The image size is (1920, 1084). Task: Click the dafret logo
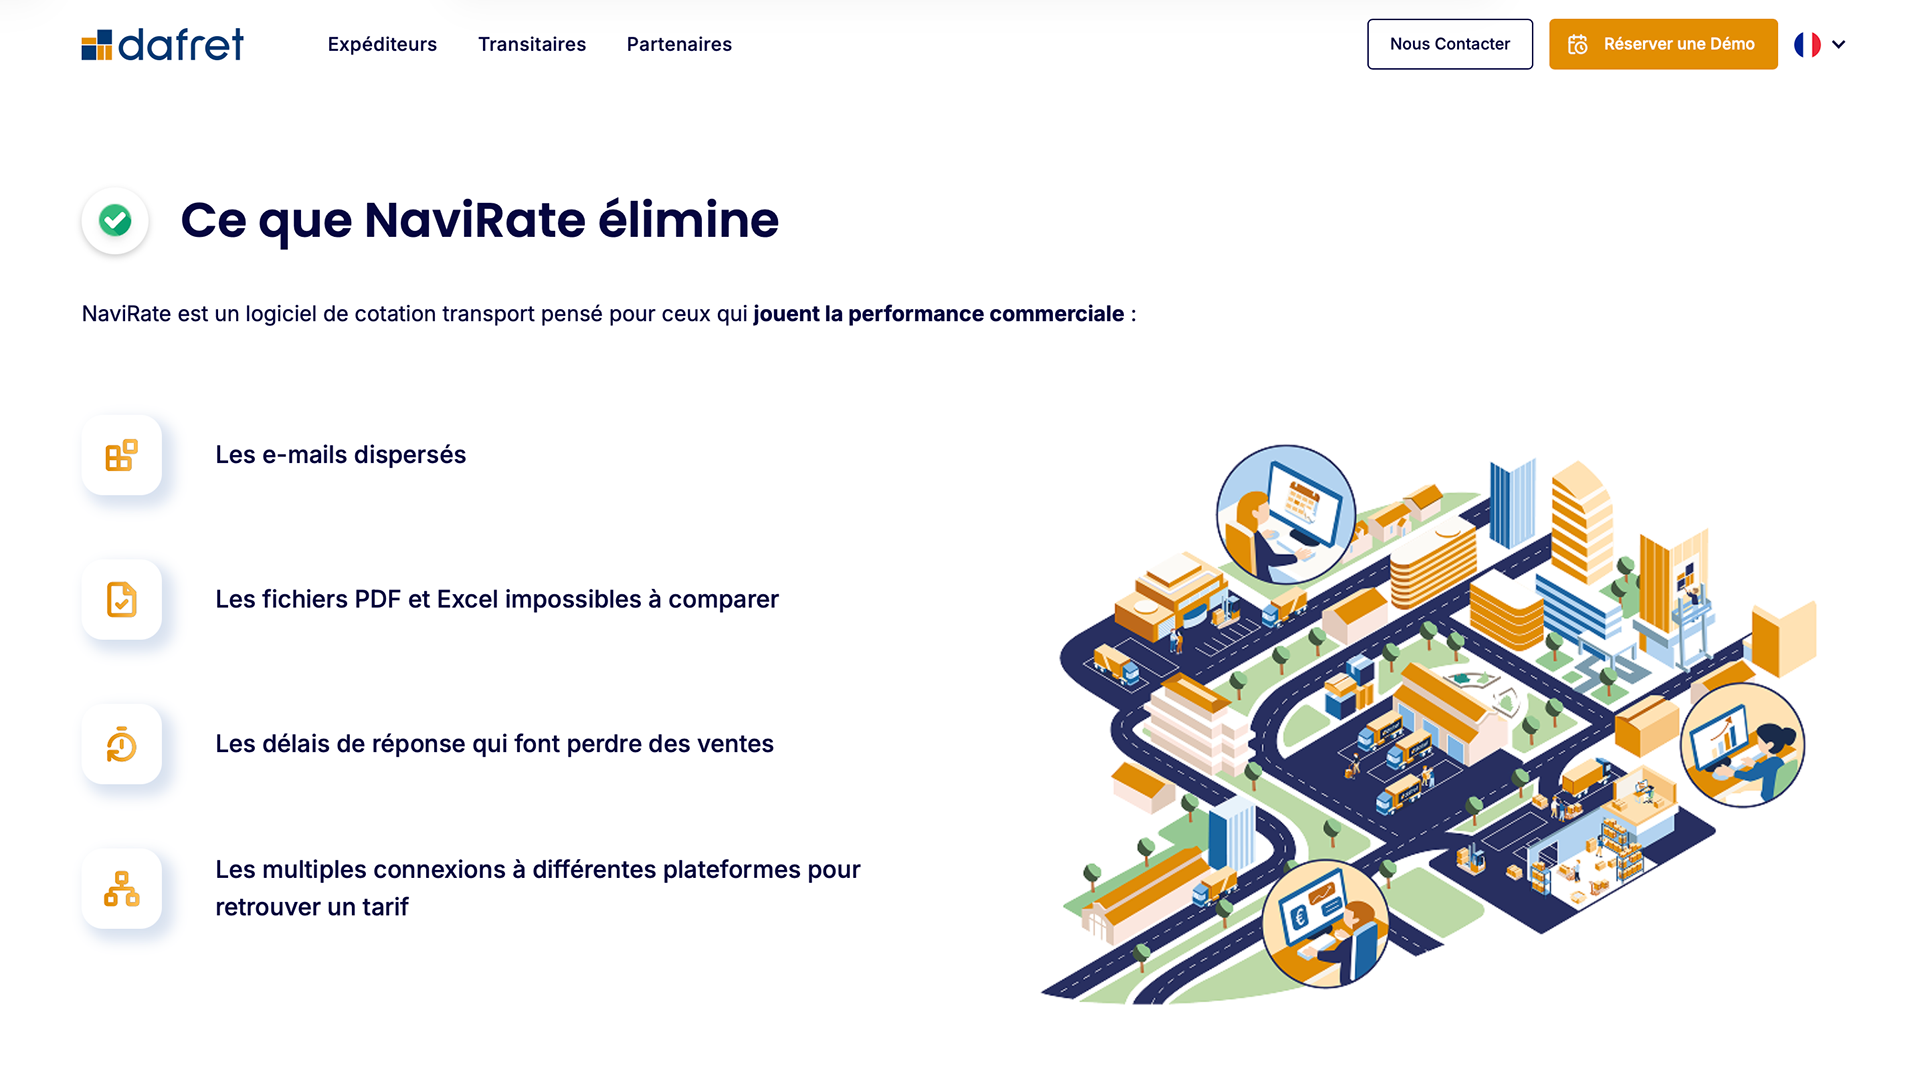pyautogui.click(x=163, y=45)
